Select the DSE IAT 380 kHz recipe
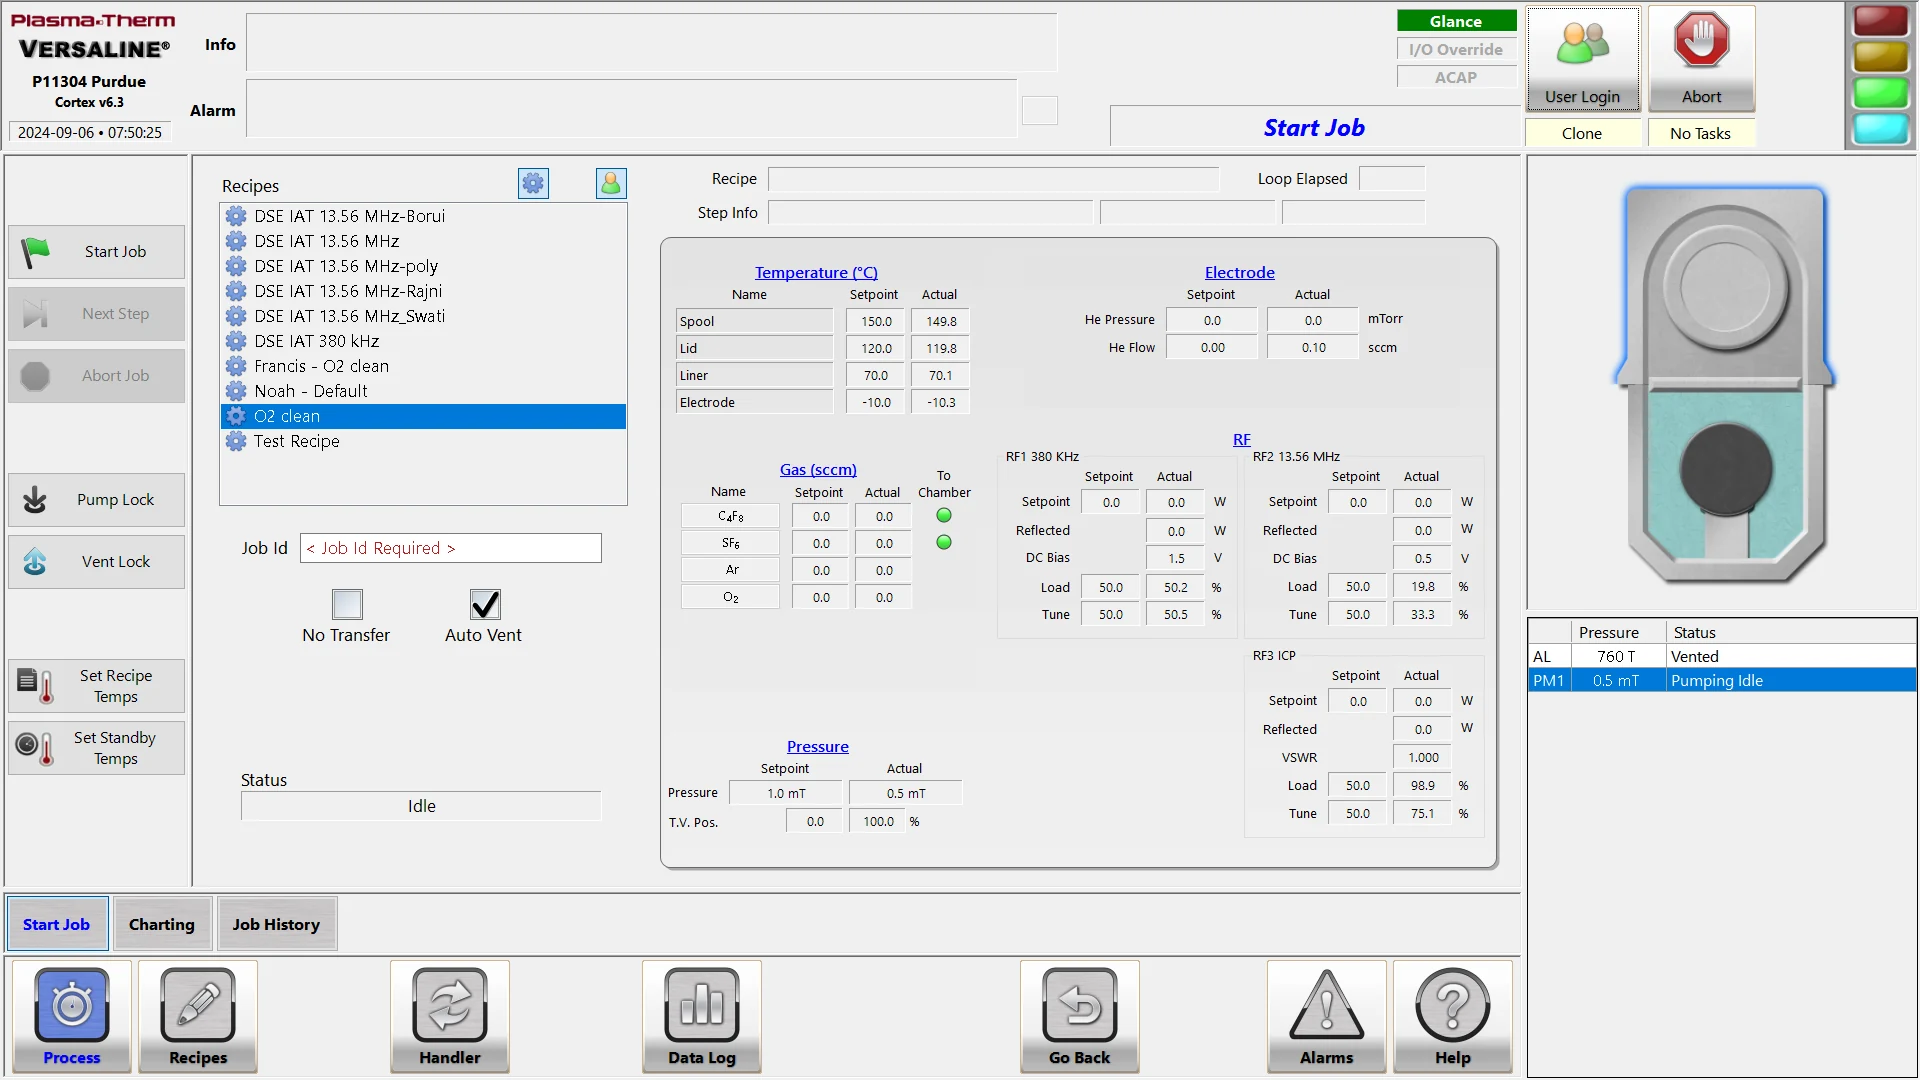Screen dimensions: 1920x1080 click(x=423, y=341)
